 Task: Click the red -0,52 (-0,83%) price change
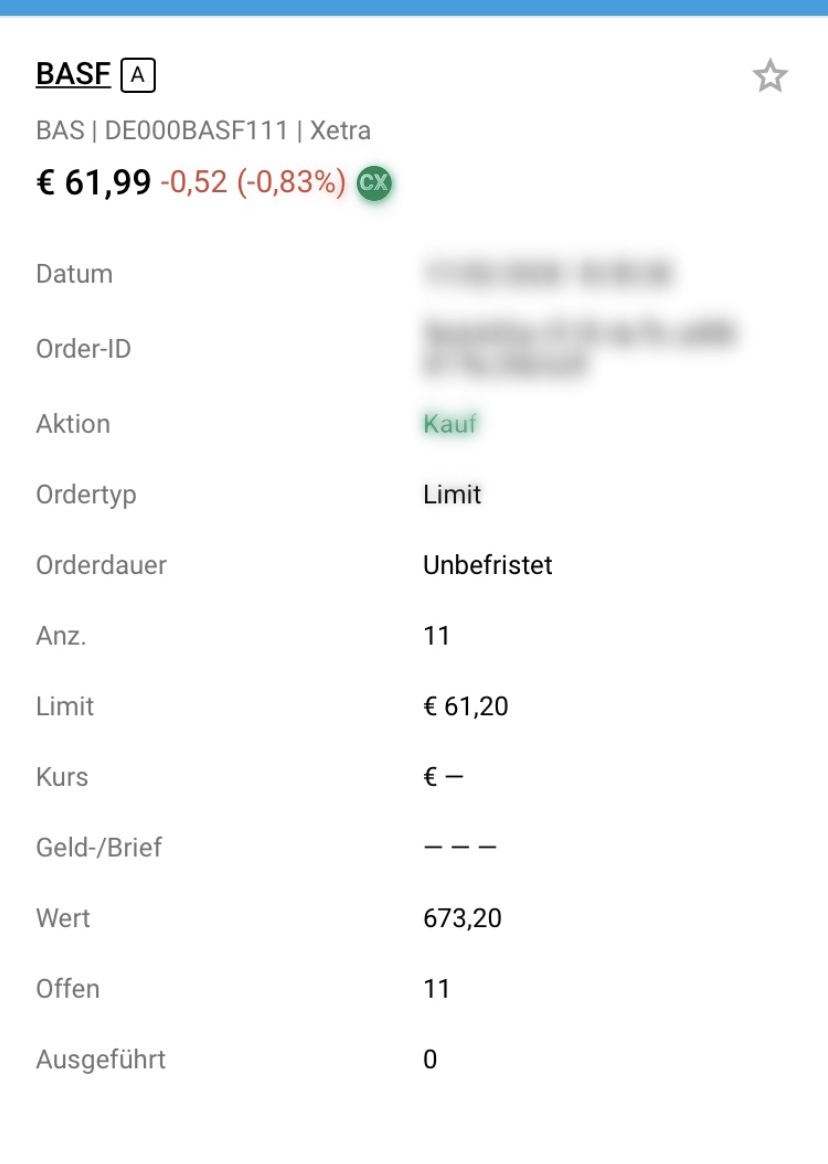tap(253, 183)
